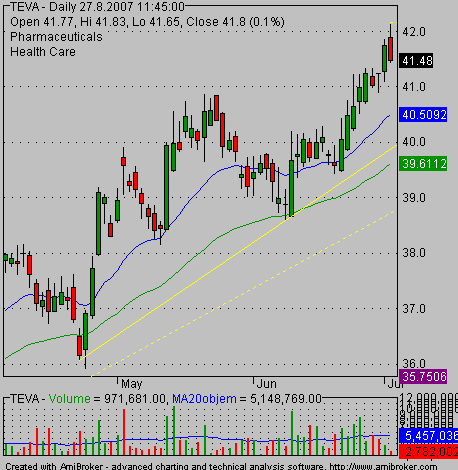The image size is (458, 470).
Task: Click the May date axis label
Action: coord(132,384)
